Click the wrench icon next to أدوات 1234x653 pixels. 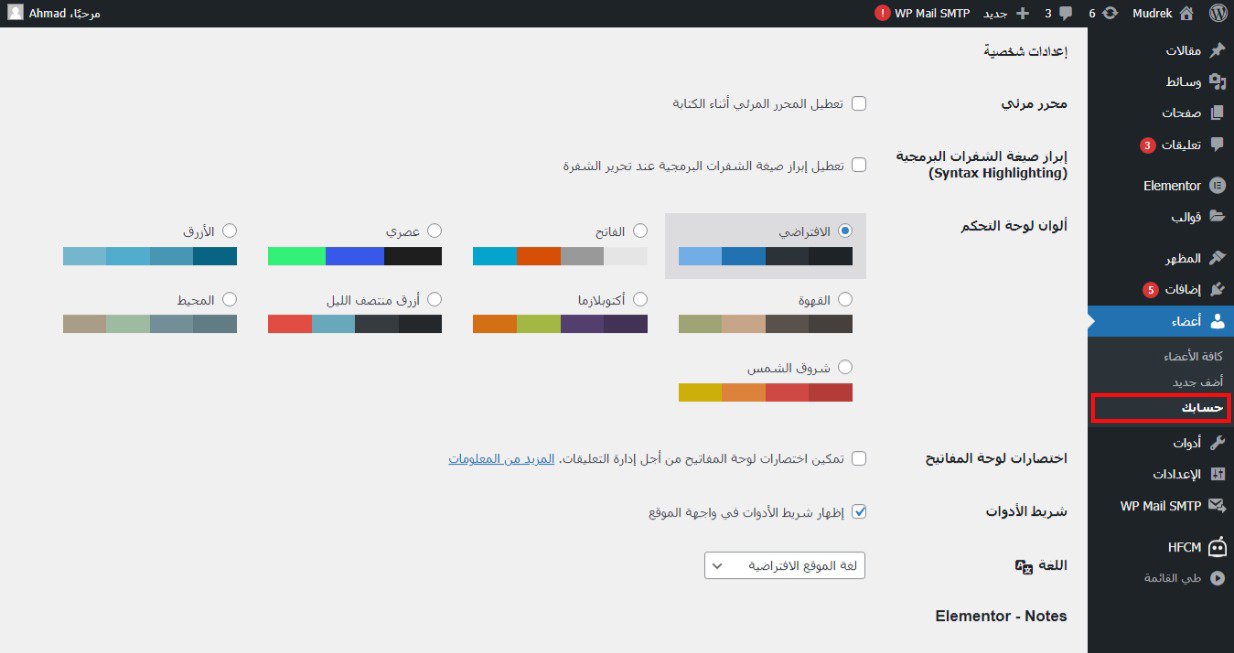(1217, 442)
